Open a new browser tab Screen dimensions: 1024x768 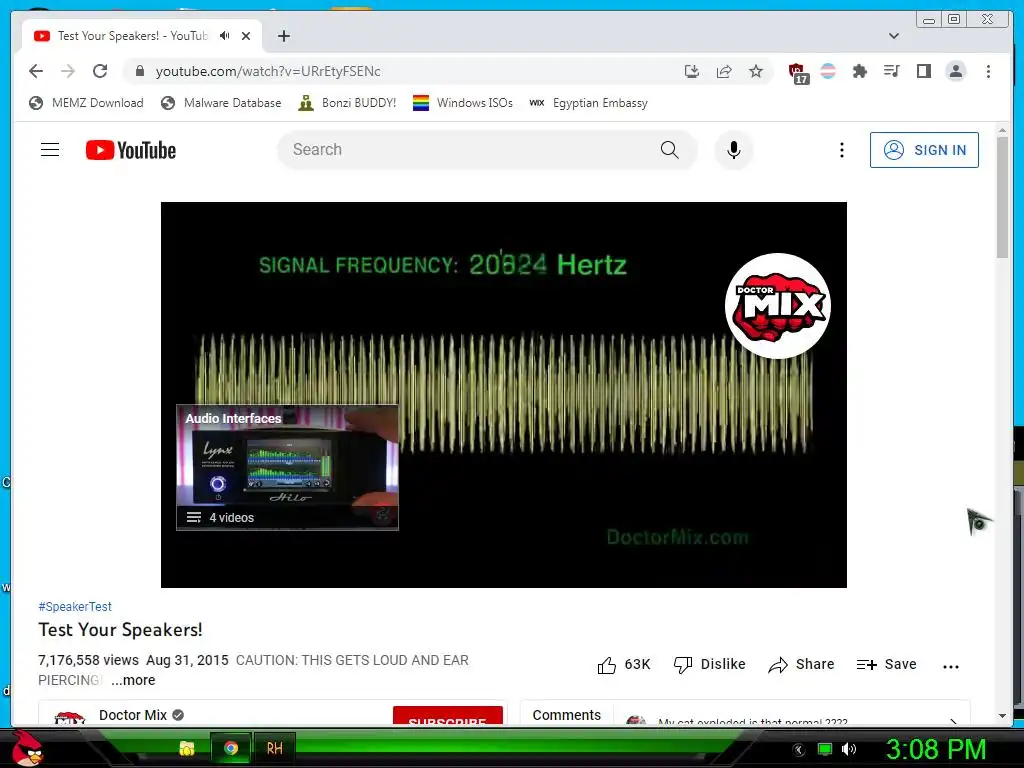[x=283, y=36]
